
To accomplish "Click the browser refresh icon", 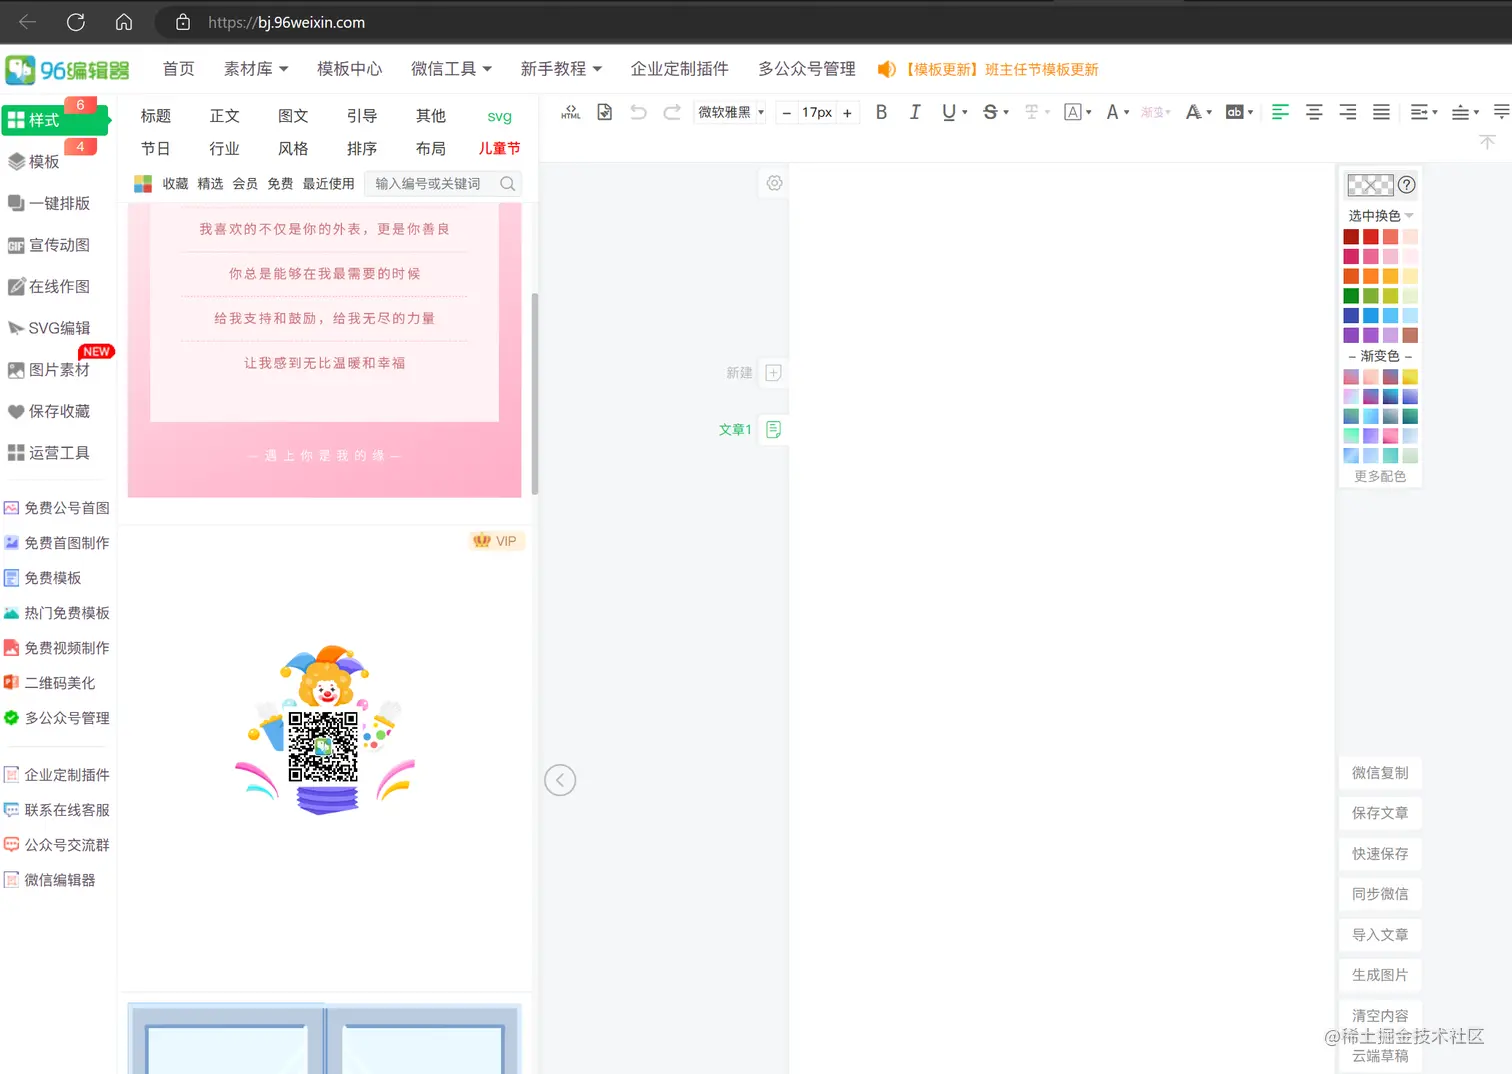I will click(x=76, y=22).
